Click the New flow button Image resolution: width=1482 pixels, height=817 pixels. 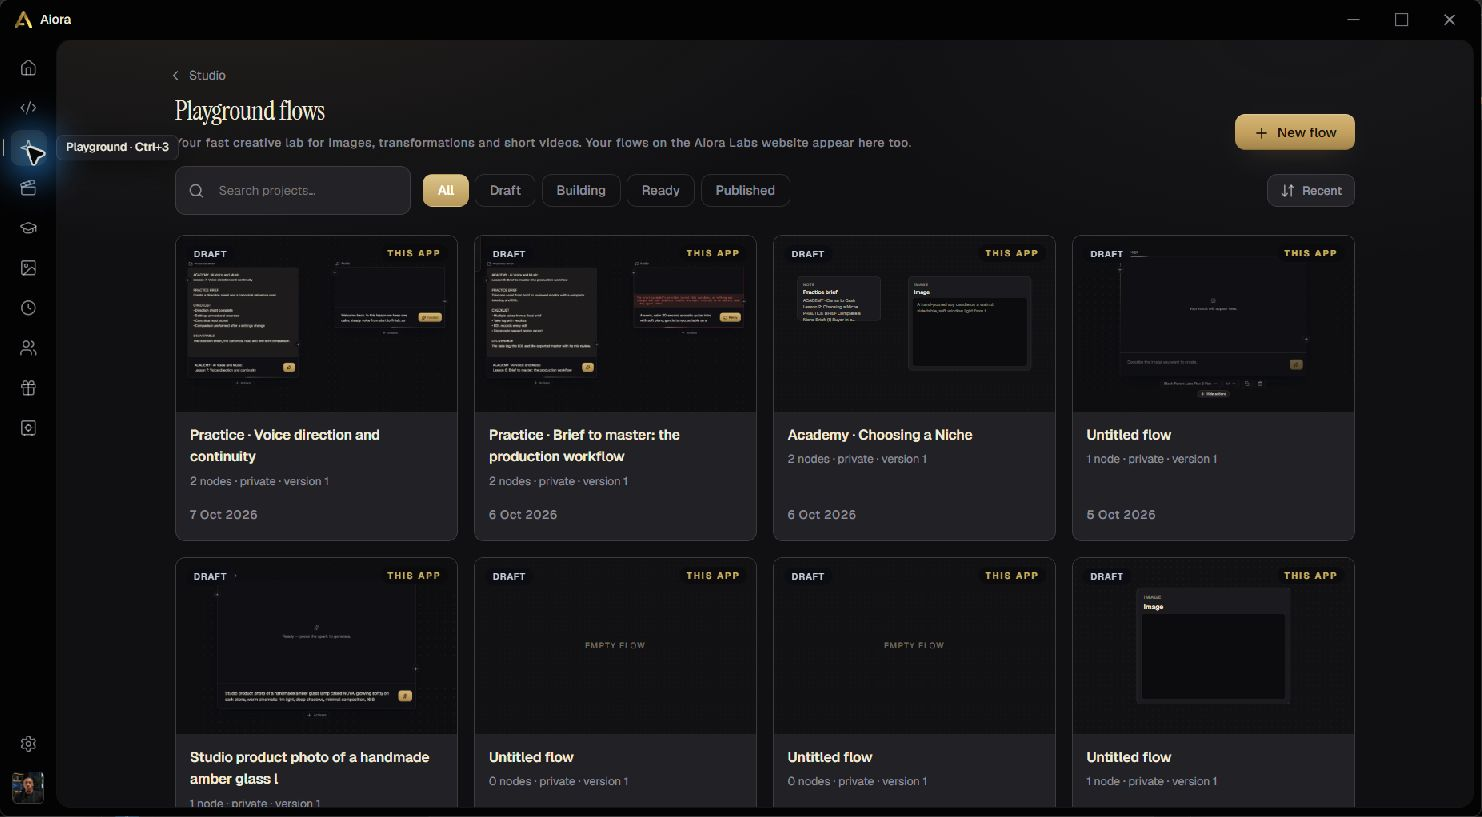(x=1294, y=132)
